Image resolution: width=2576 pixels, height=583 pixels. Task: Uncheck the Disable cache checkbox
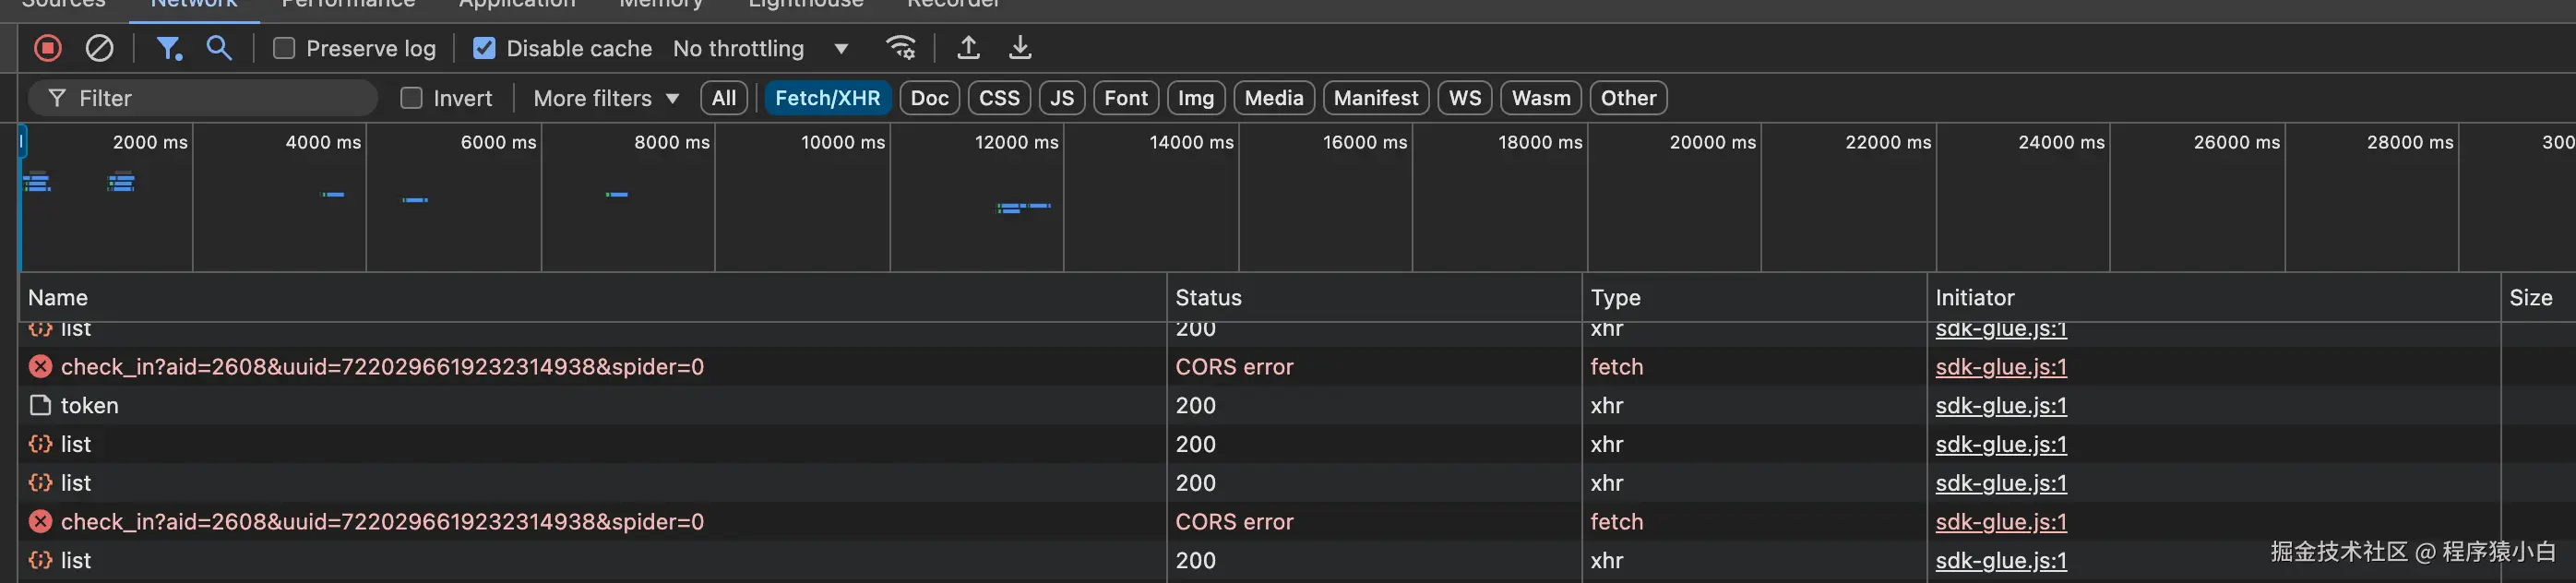tap(484, 48)
